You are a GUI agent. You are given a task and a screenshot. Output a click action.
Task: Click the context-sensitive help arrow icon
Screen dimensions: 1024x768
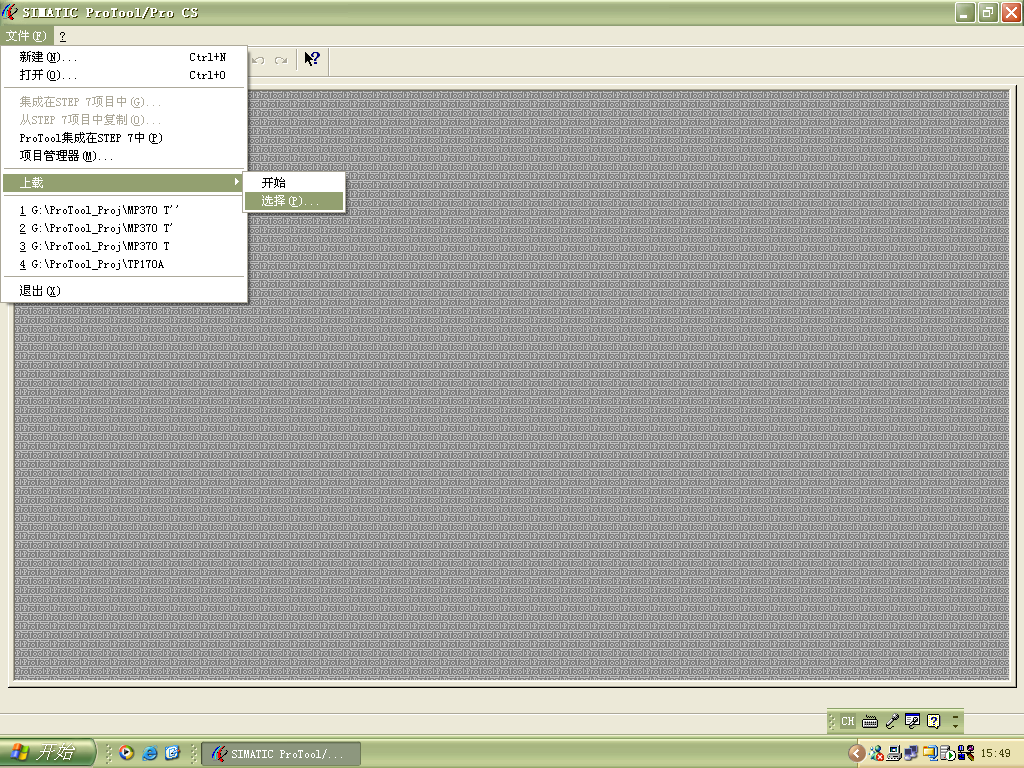tap(312, 59)
